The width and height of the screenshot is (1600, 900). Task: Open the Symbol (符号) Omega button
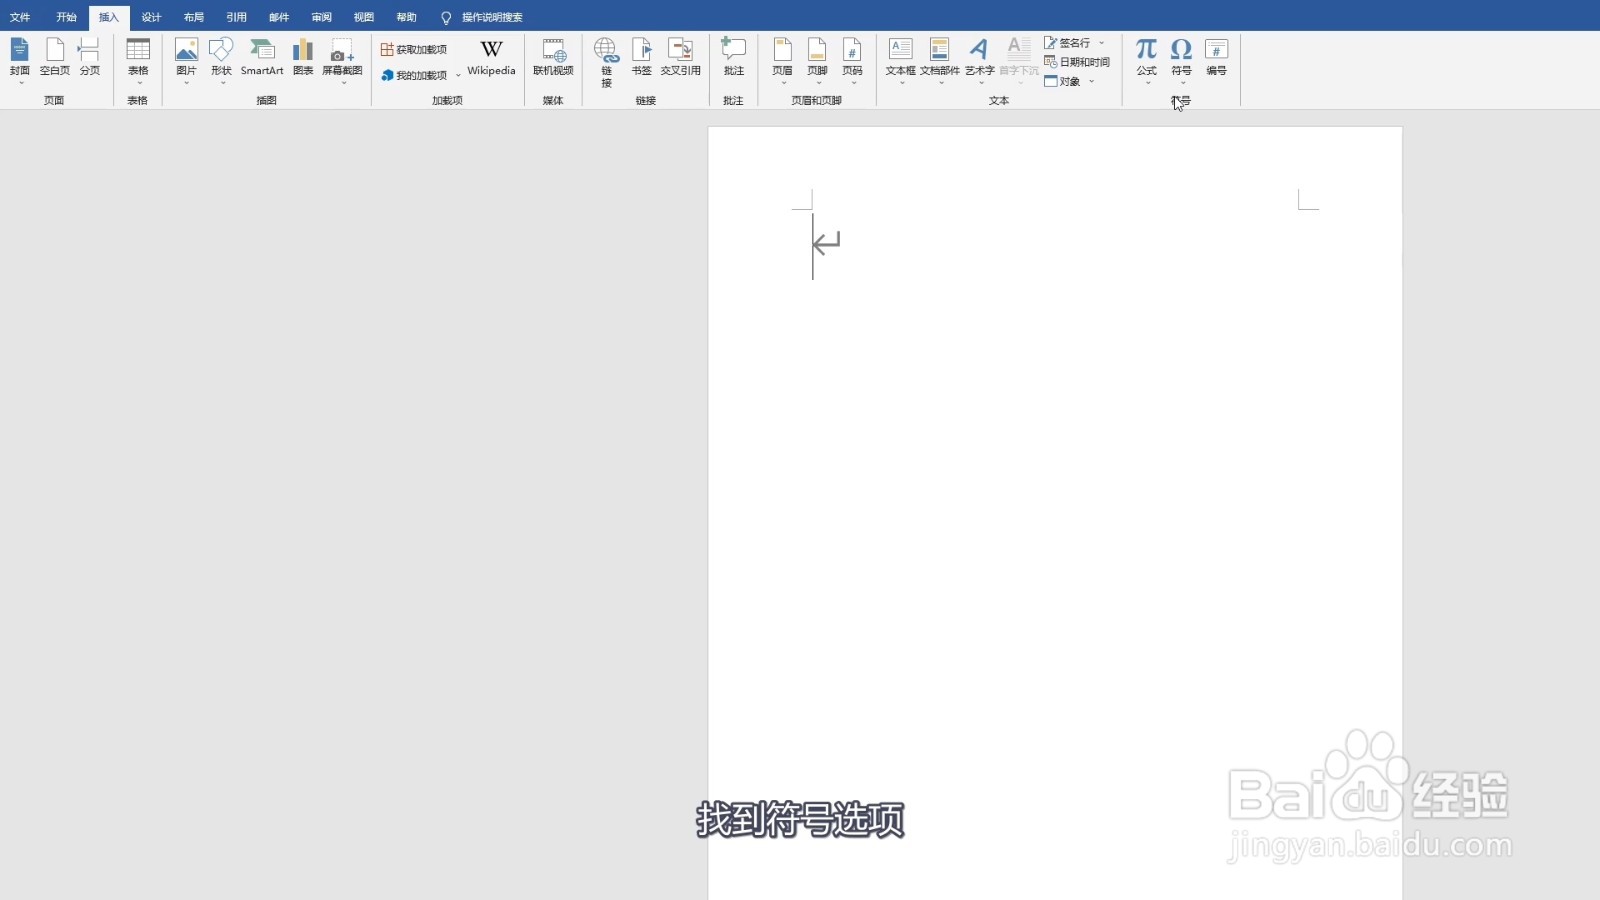point(1181,60)
